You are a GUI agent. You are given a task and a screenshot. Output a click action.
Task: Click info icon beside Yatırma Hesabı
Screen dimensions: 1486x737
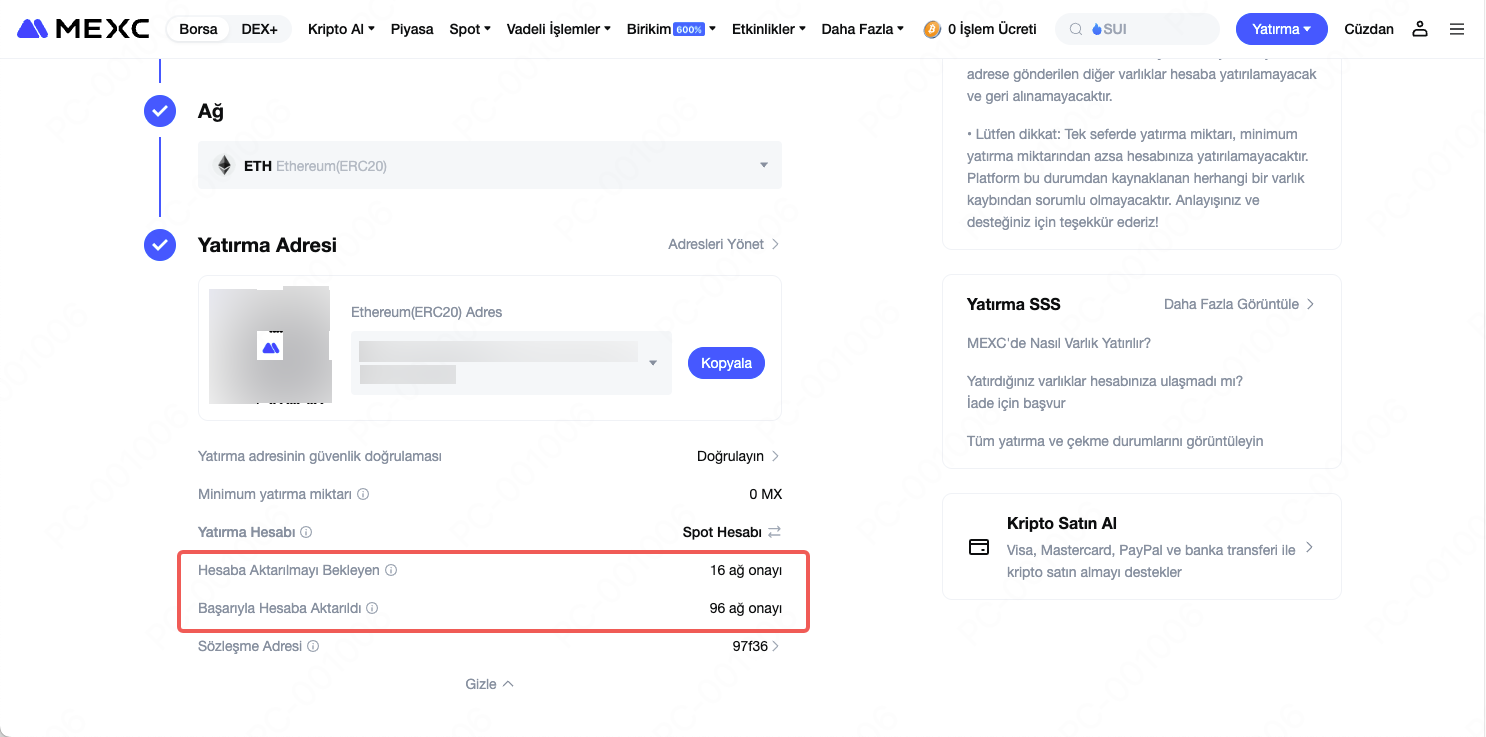coord(306,532)
